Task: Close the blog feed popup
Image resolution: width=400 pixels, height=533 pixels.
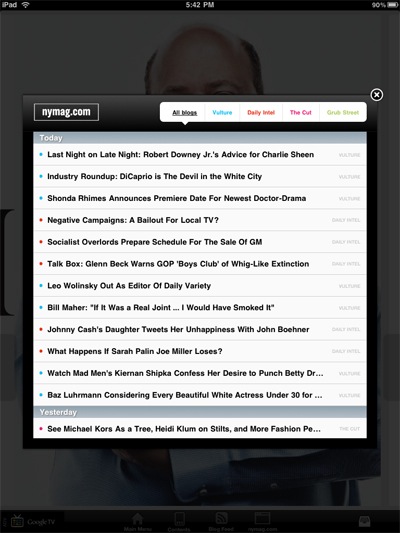Action: point(377,95)
